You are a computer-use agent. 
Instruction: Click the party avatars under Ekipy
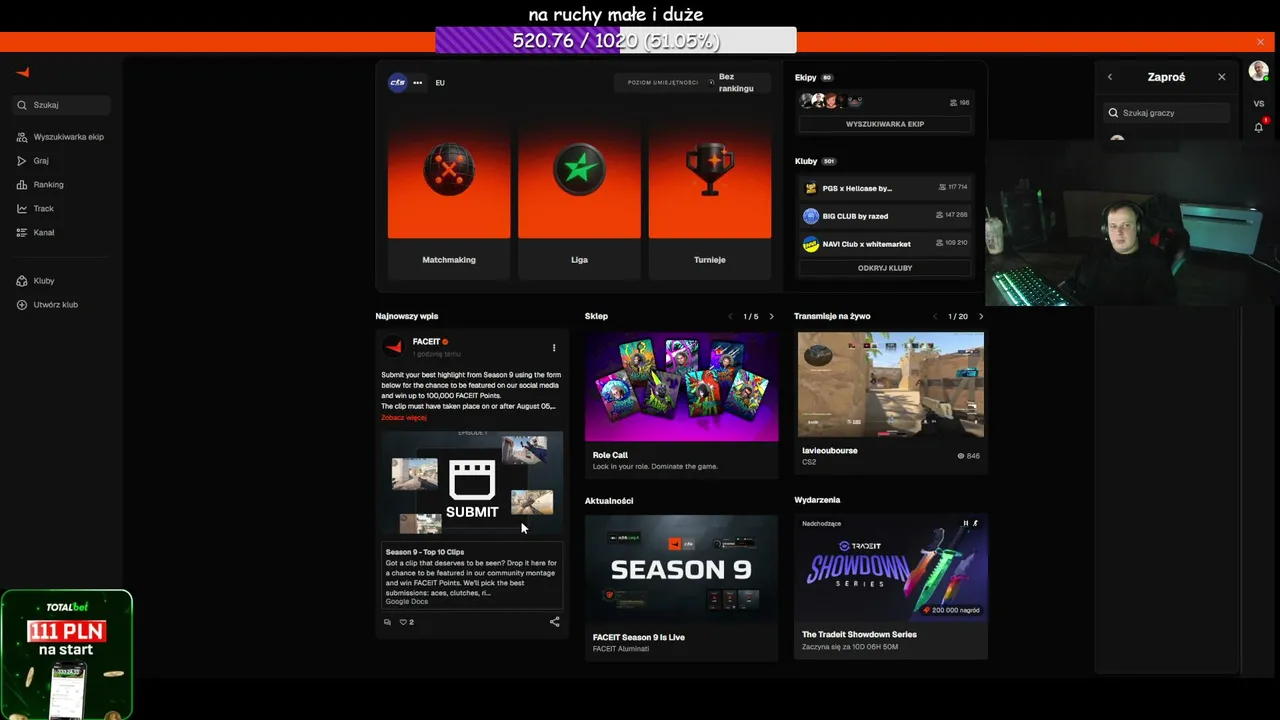tap(830, 101)
